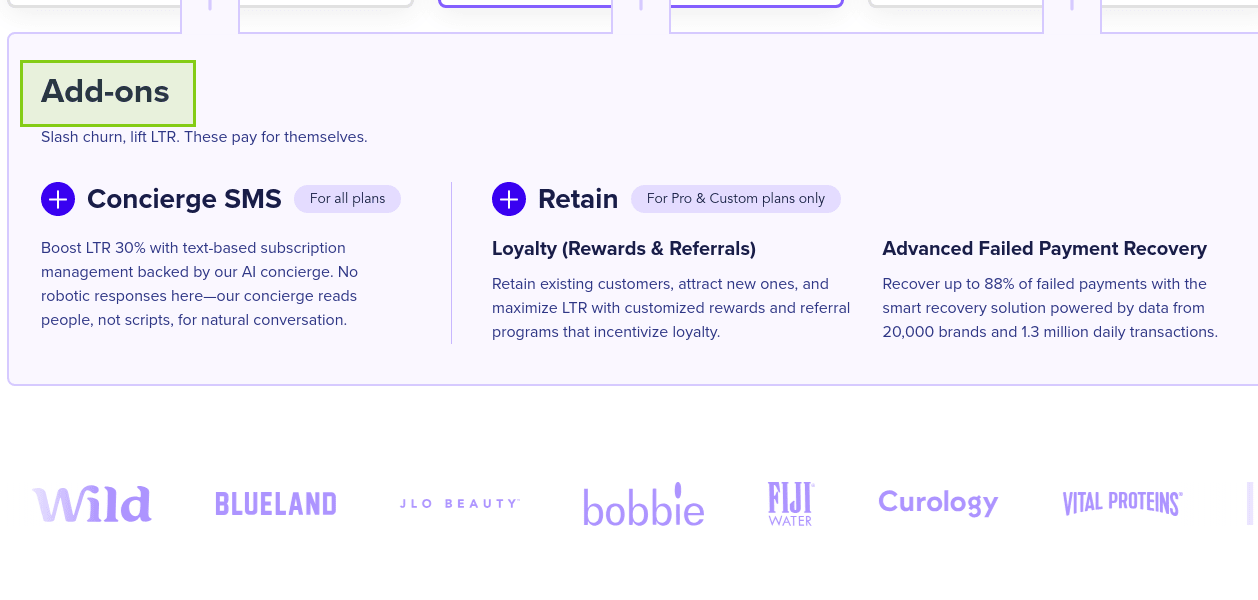Click the Vital Proteins logo
This screenshot has height=600, width=1258.
[1122, 503]
